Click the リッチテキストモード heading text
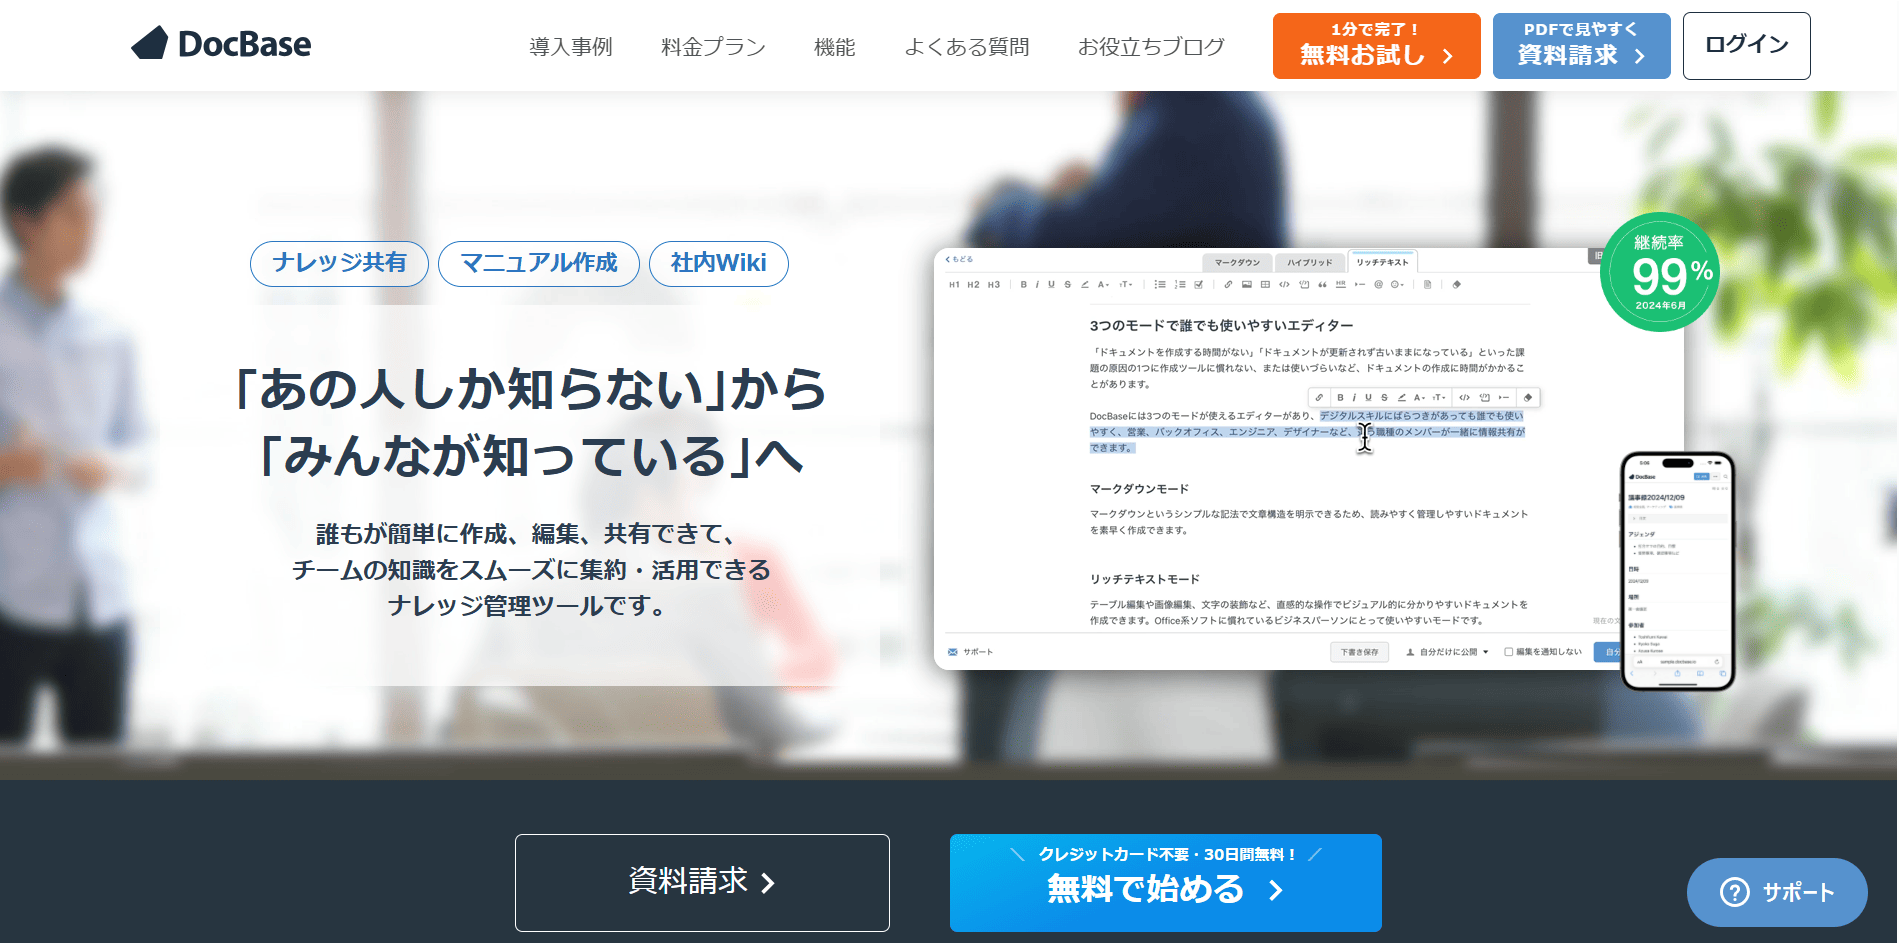Image resolution: width=1899 pixels, height=943 pixels. pos(1144,579)
